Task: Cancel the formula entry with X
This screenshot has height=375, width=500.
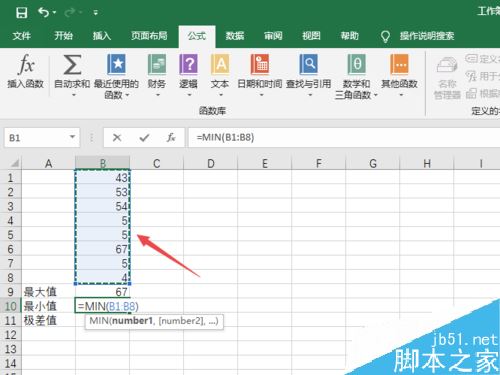Action: pos(117,137)
